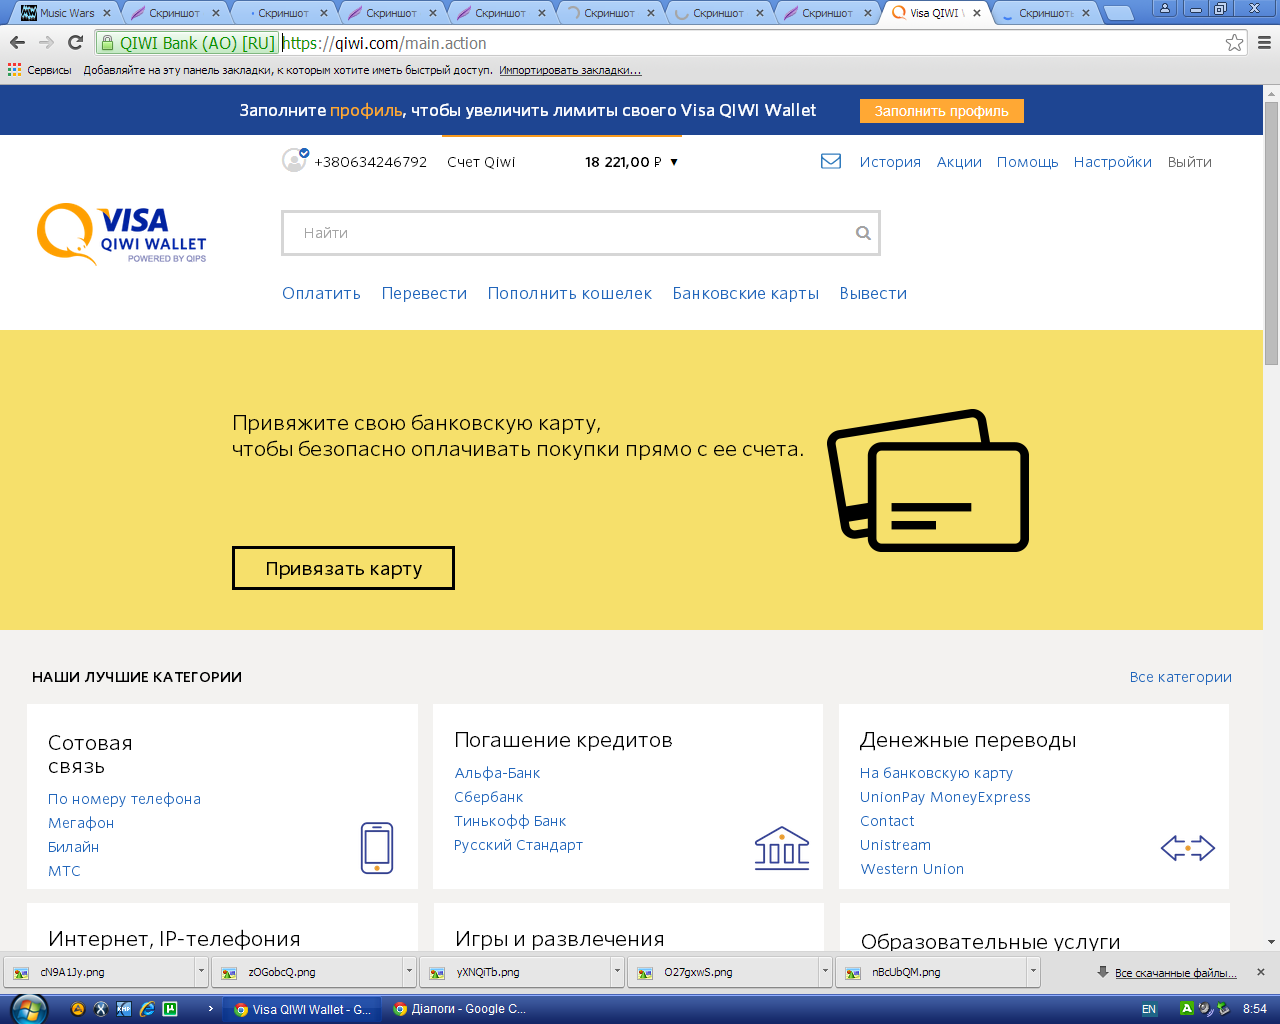Open dropdown for yXNQiTb.png download
The height and width of the screenshot is (1024, 1280).
(617, 971)
